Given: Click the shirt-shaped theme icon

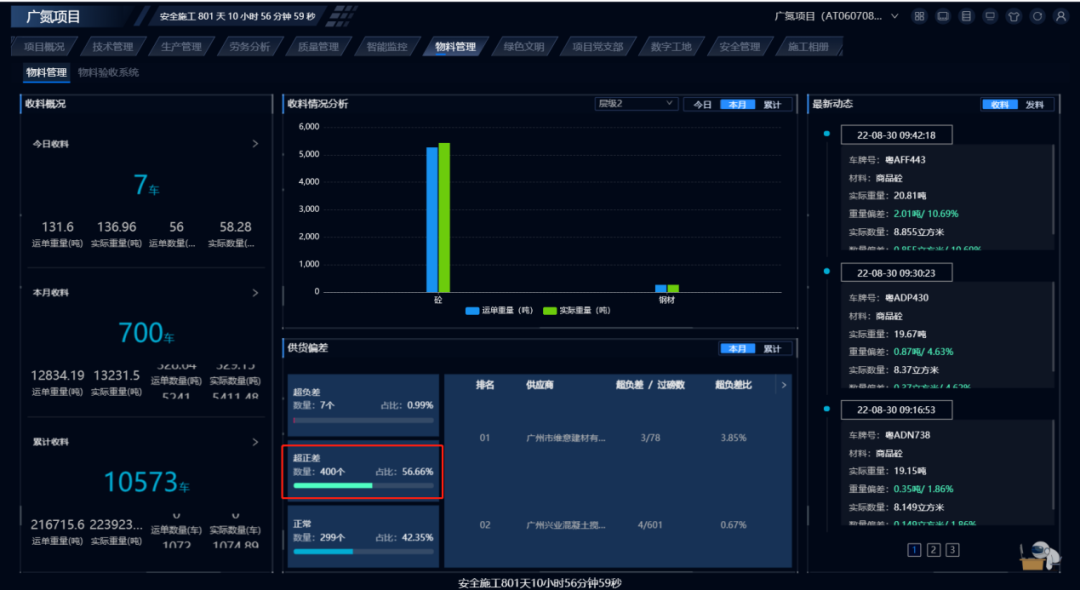Looking at the screenshot, I should click(x=1014, y=17).
